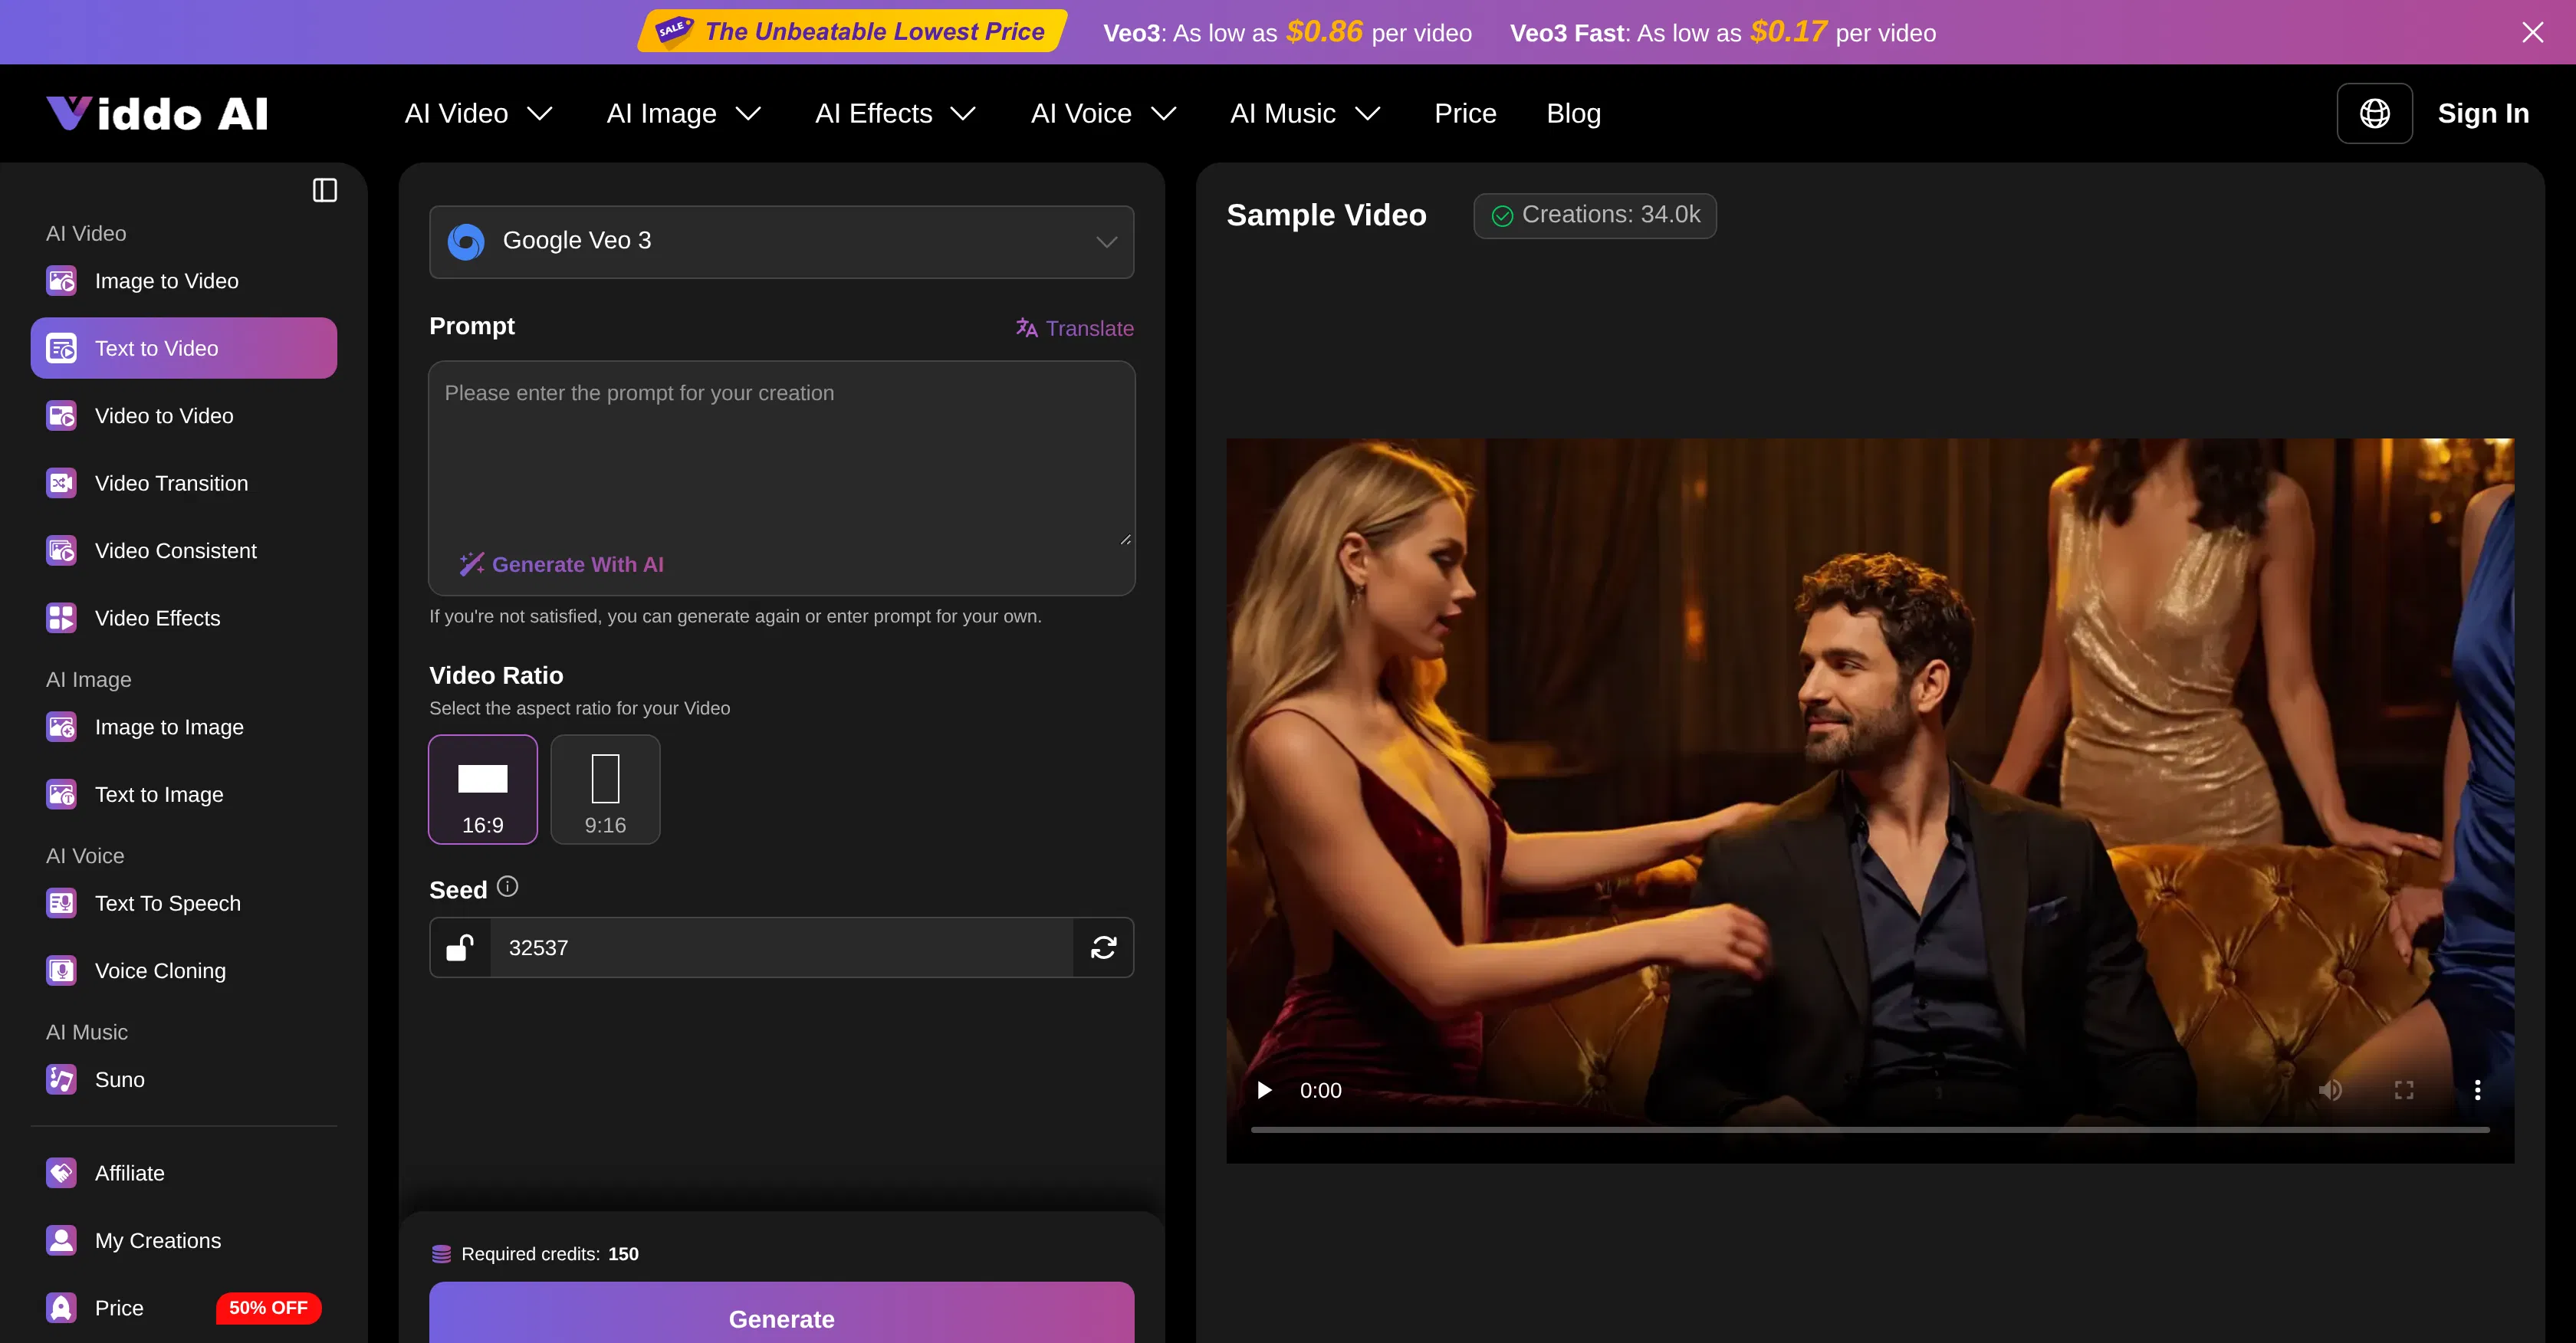Switch to the 9:16 aspect ratio
The width and height of the screenshot is (2576, 1343).
click(x=605, y=789)
